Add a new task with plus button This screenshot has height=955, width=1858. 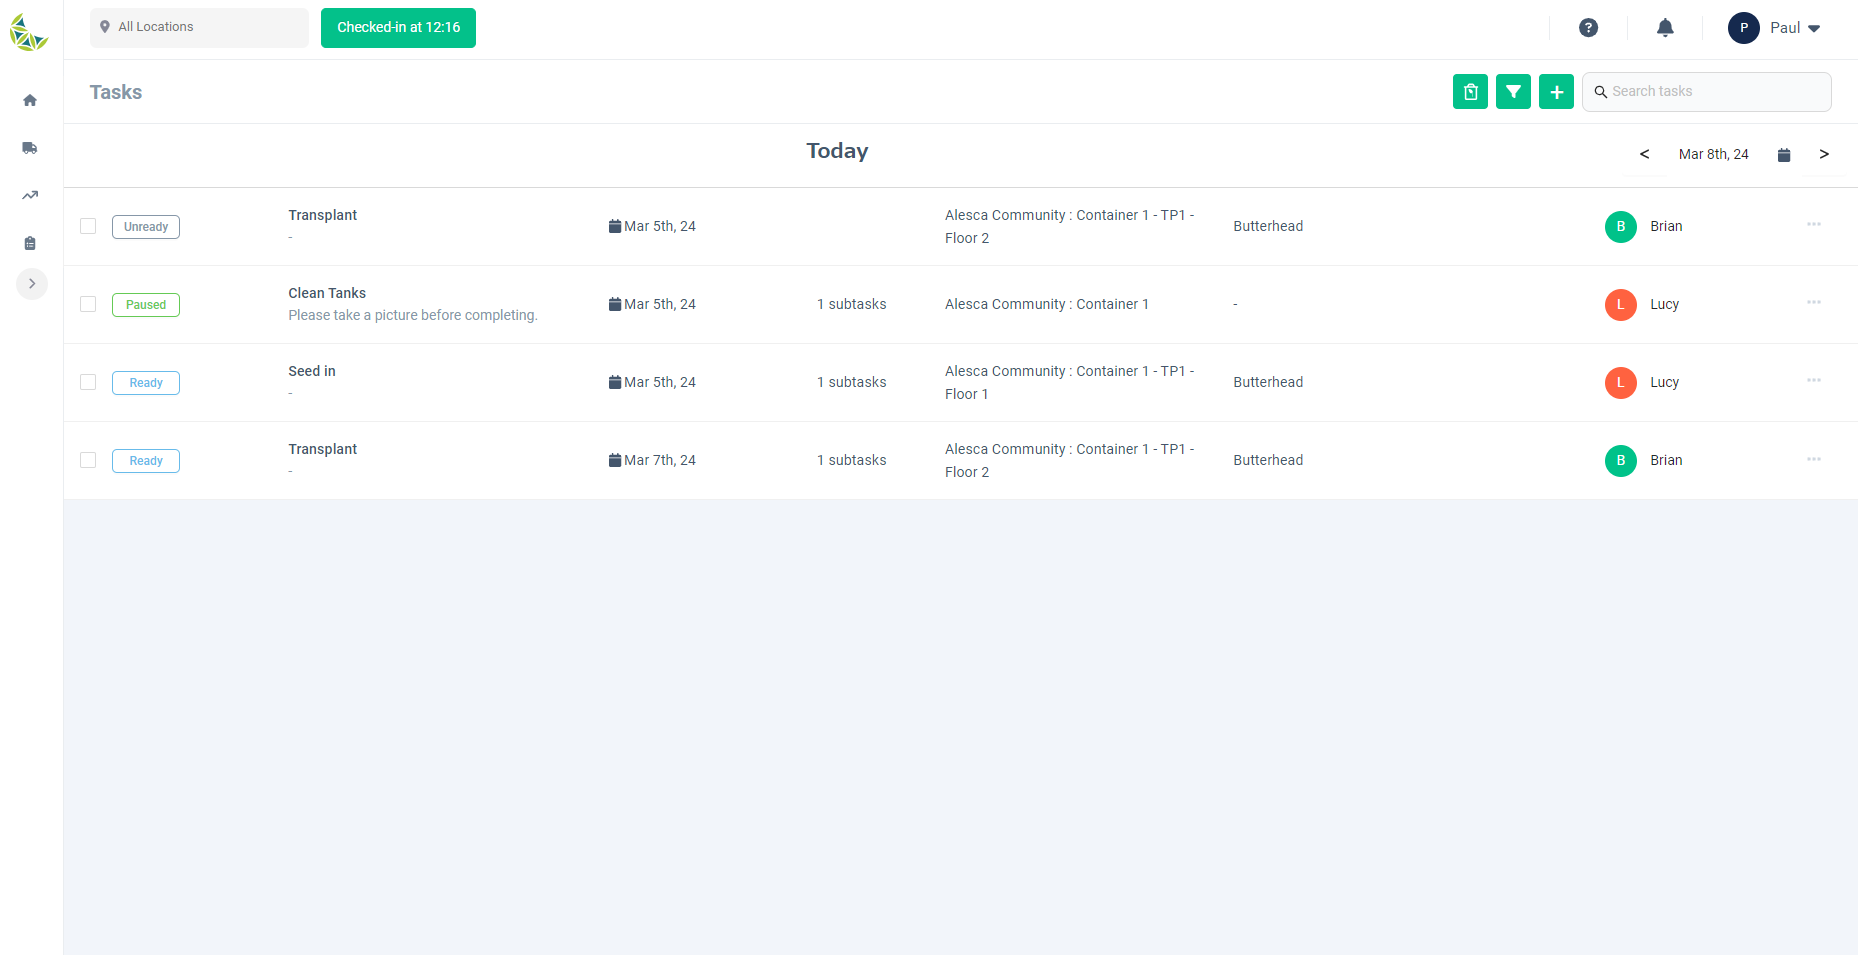tap(1556, 92)
